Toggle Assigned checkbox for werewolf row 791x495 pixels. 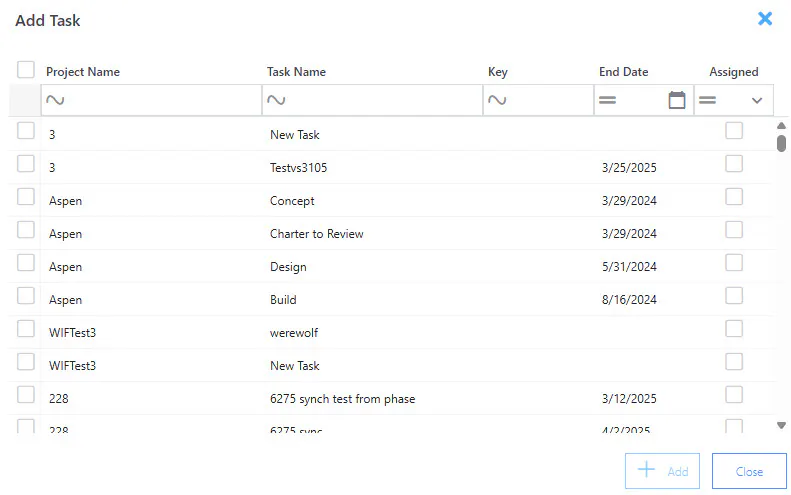click(734, 329)
